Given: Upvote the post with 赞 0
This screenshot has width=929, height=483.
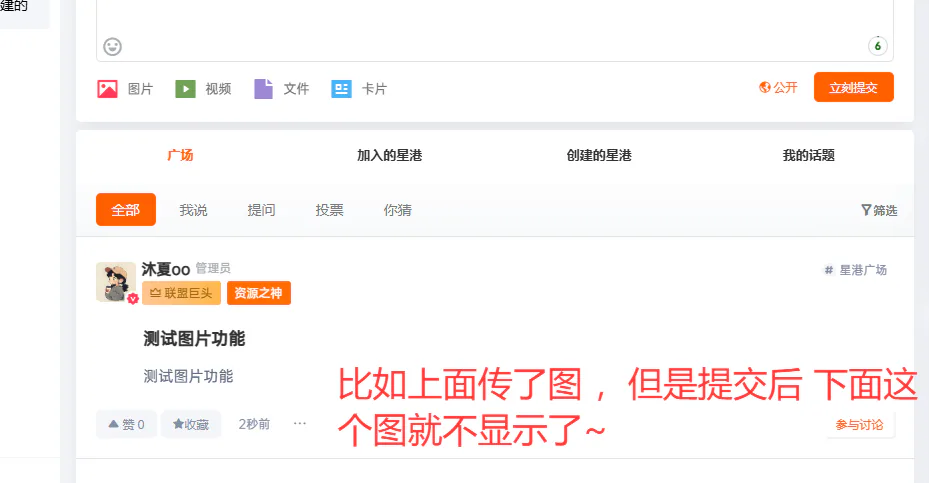Looking at the screenshot, I should [x=126, y=424].
